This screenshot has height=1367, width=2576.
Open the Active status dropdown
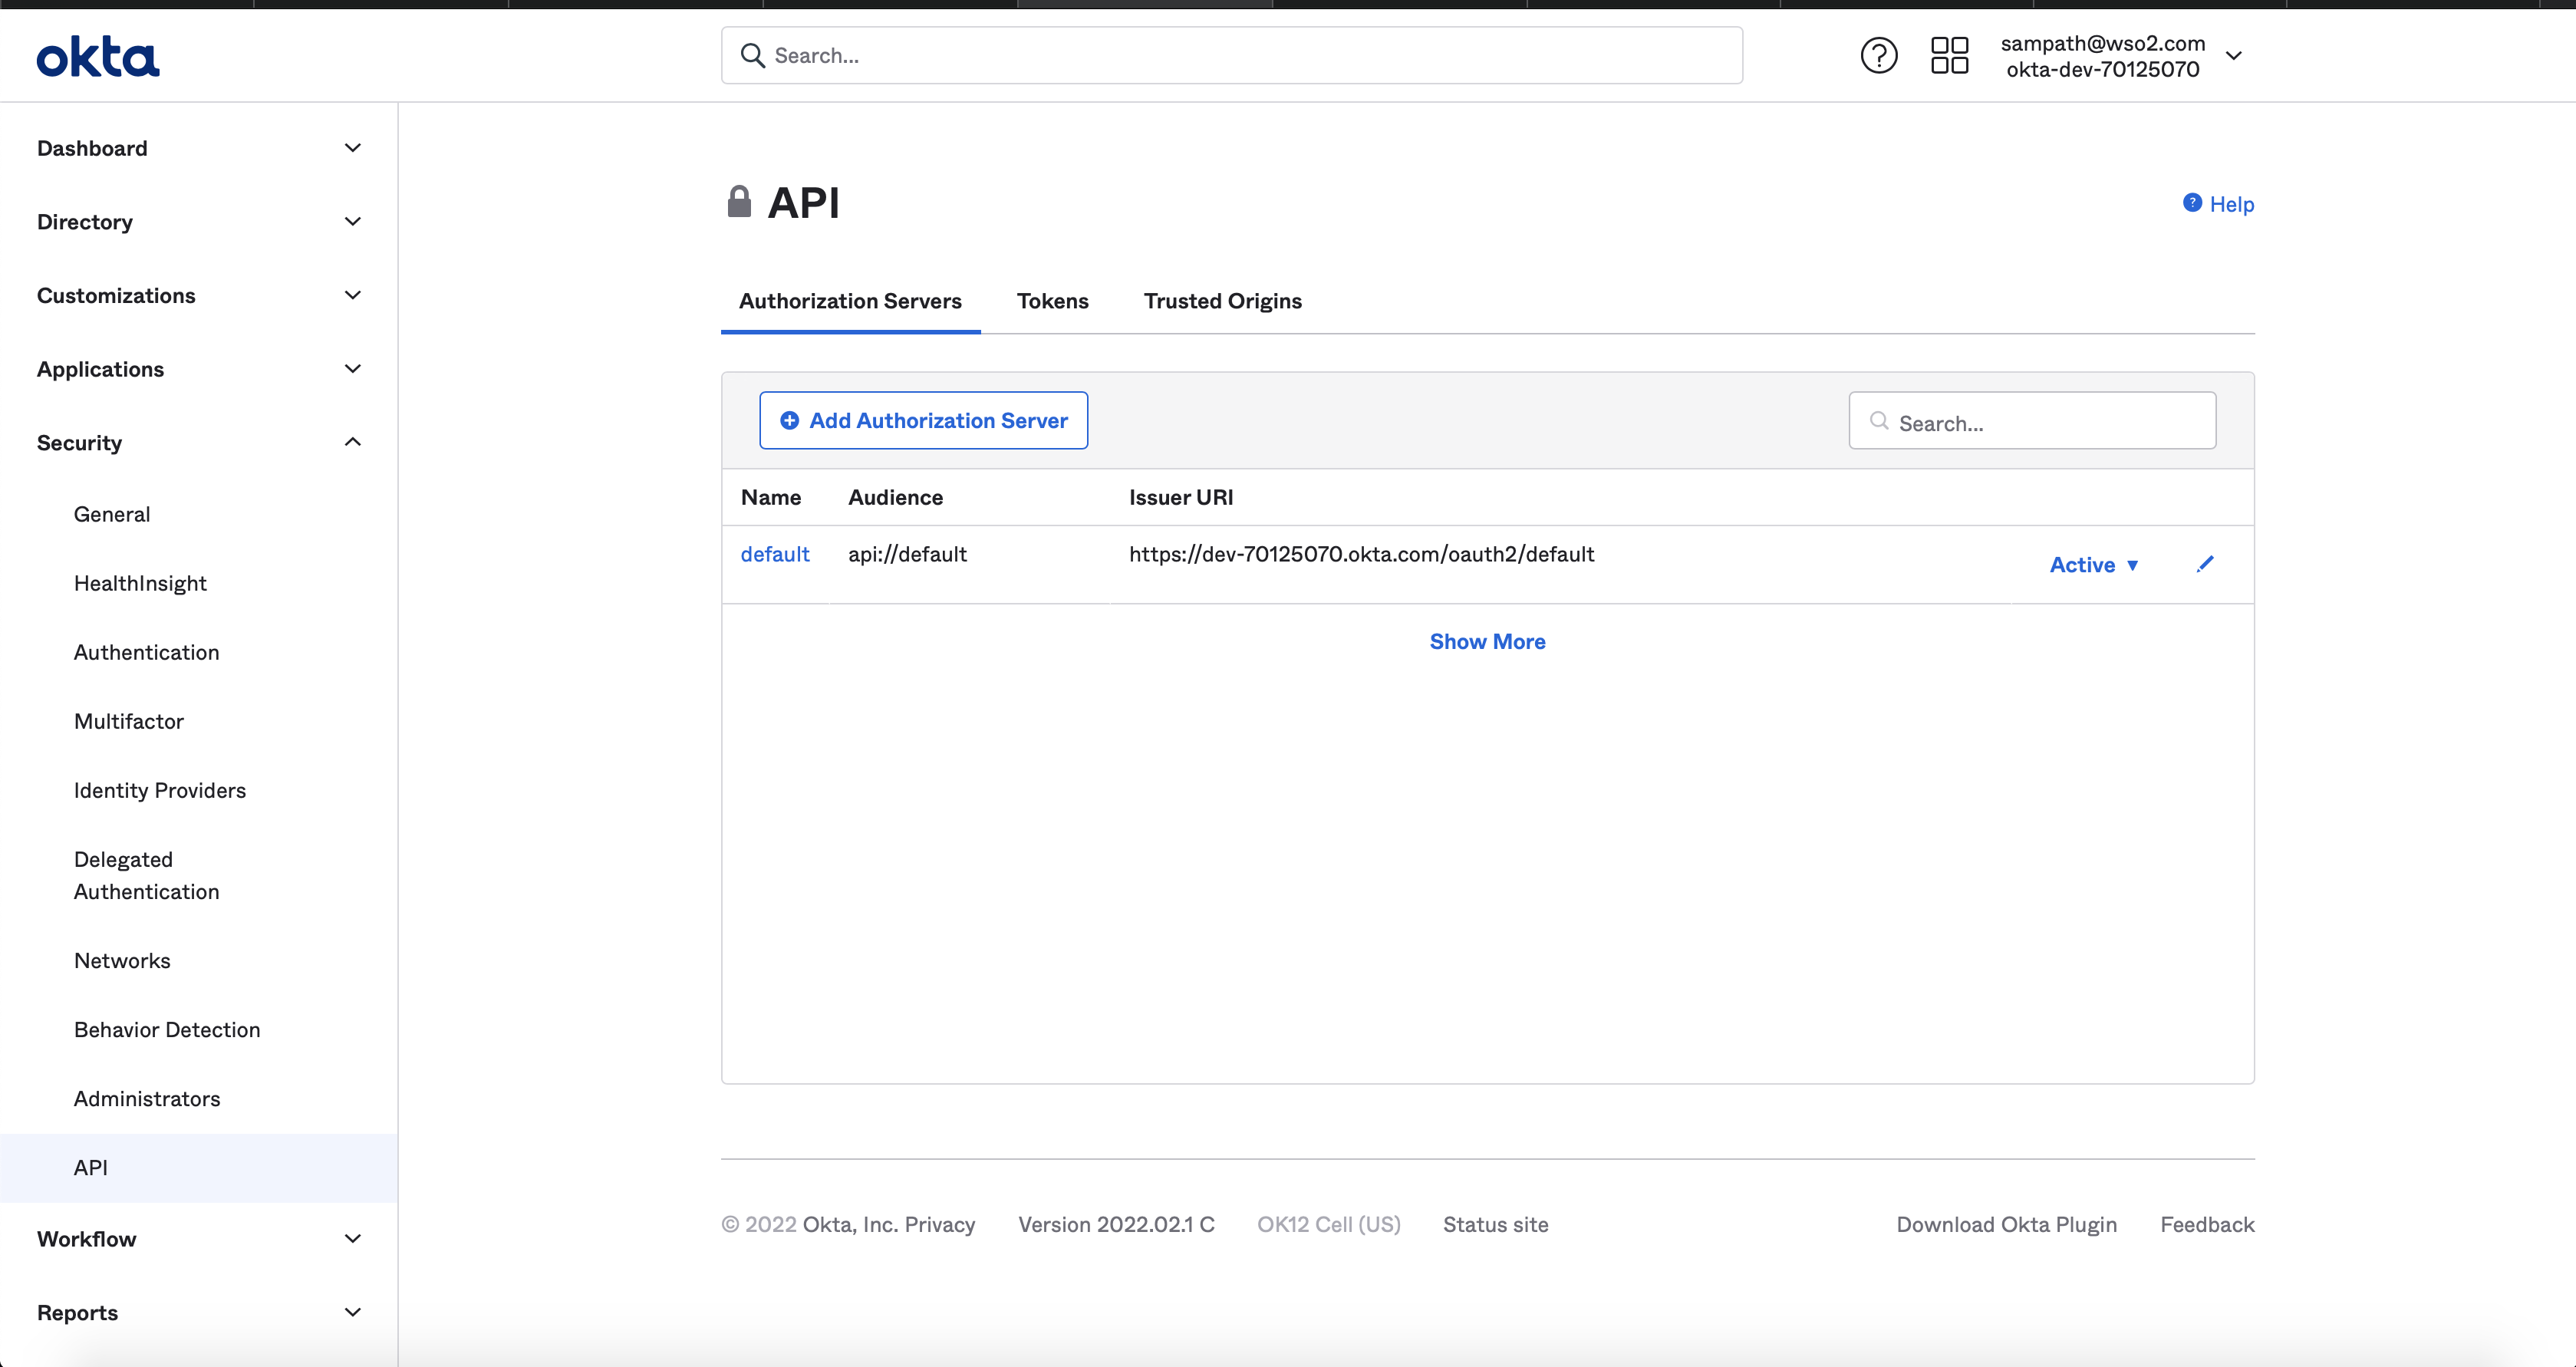coord(2094,565)
